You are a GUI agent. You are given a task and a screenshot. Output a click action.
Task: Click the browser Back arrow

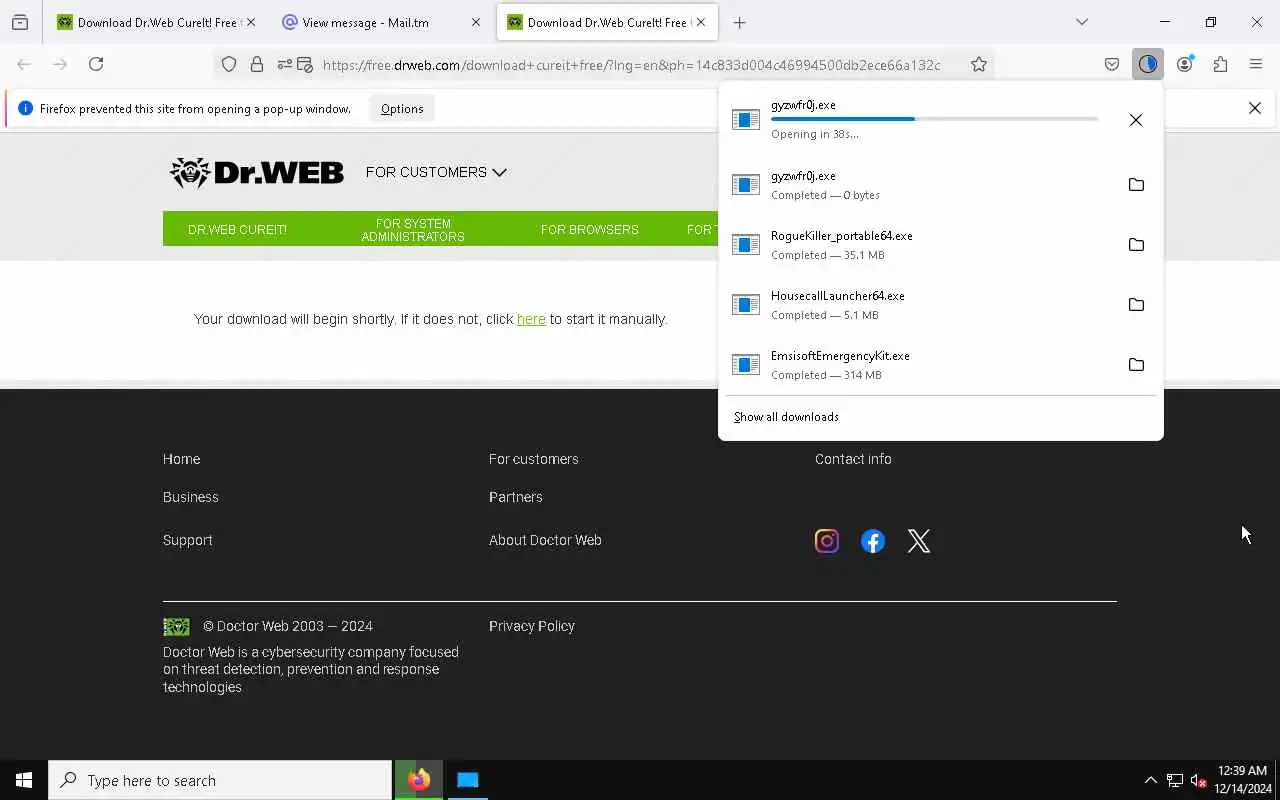(x=24, y=64)
